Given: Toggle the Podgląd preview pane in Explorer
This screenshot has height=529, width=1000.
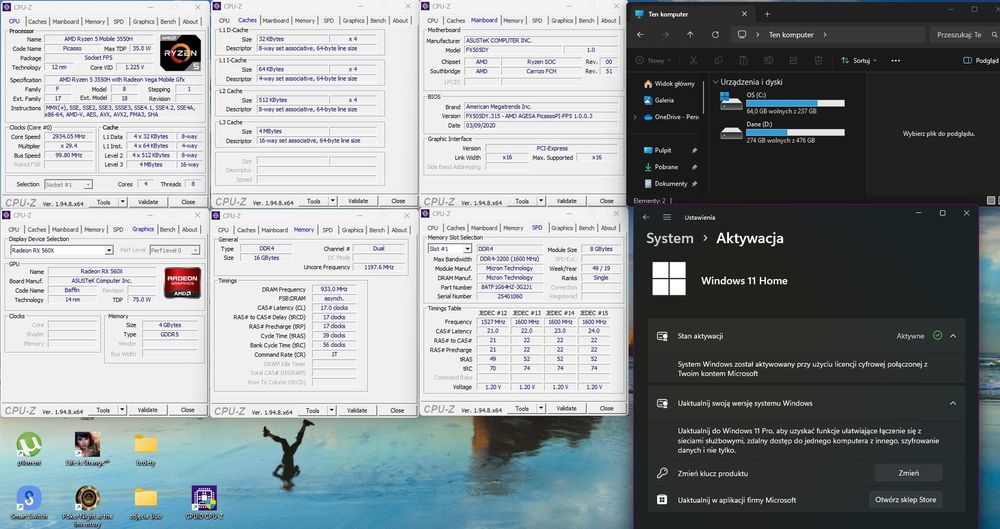Looking at the screenshot, I should 980,61.
